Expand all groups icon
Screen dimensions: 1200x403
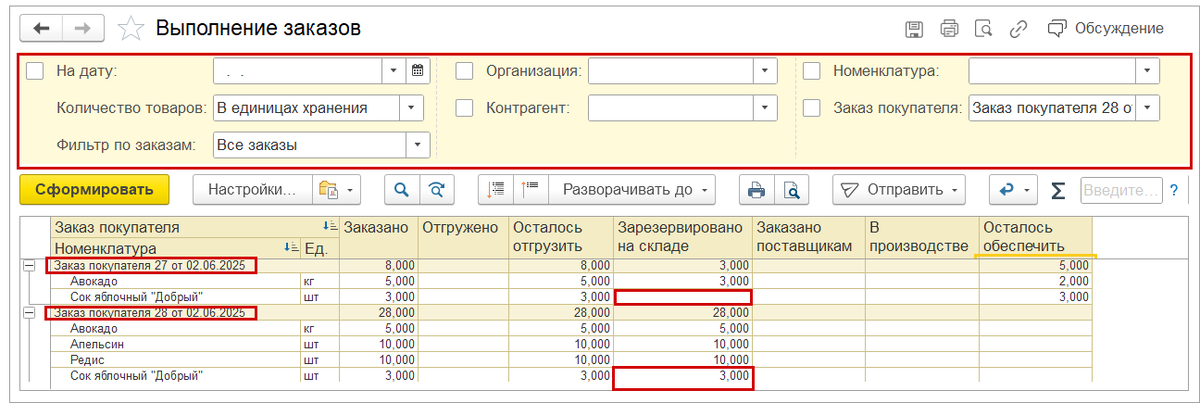(x=530, y=189)
